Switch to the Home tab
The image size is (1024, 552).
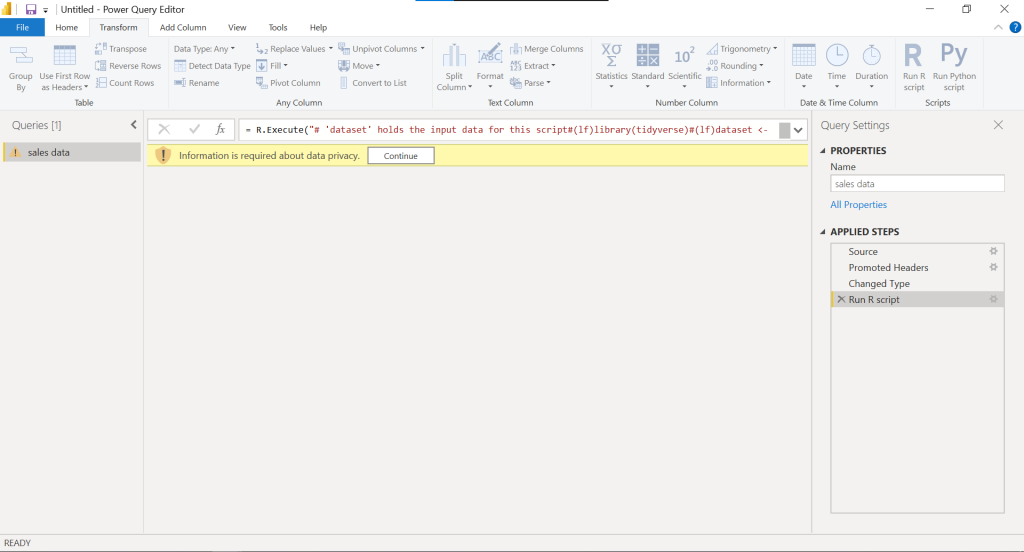67,27
